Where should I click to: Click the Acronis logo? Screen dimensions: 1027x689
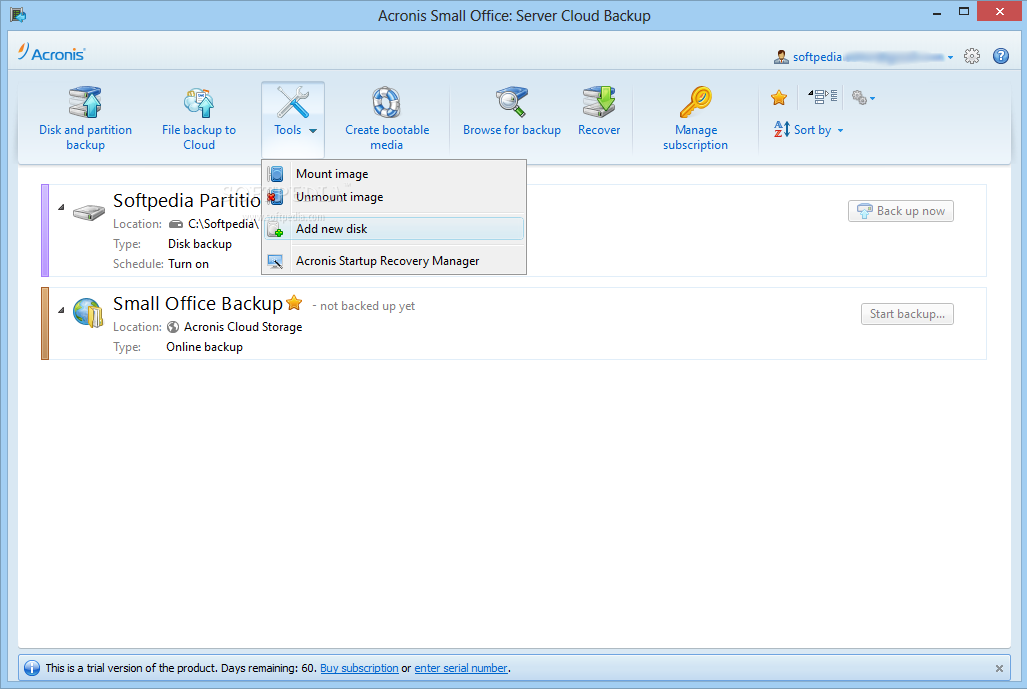[x=52, y=52]
